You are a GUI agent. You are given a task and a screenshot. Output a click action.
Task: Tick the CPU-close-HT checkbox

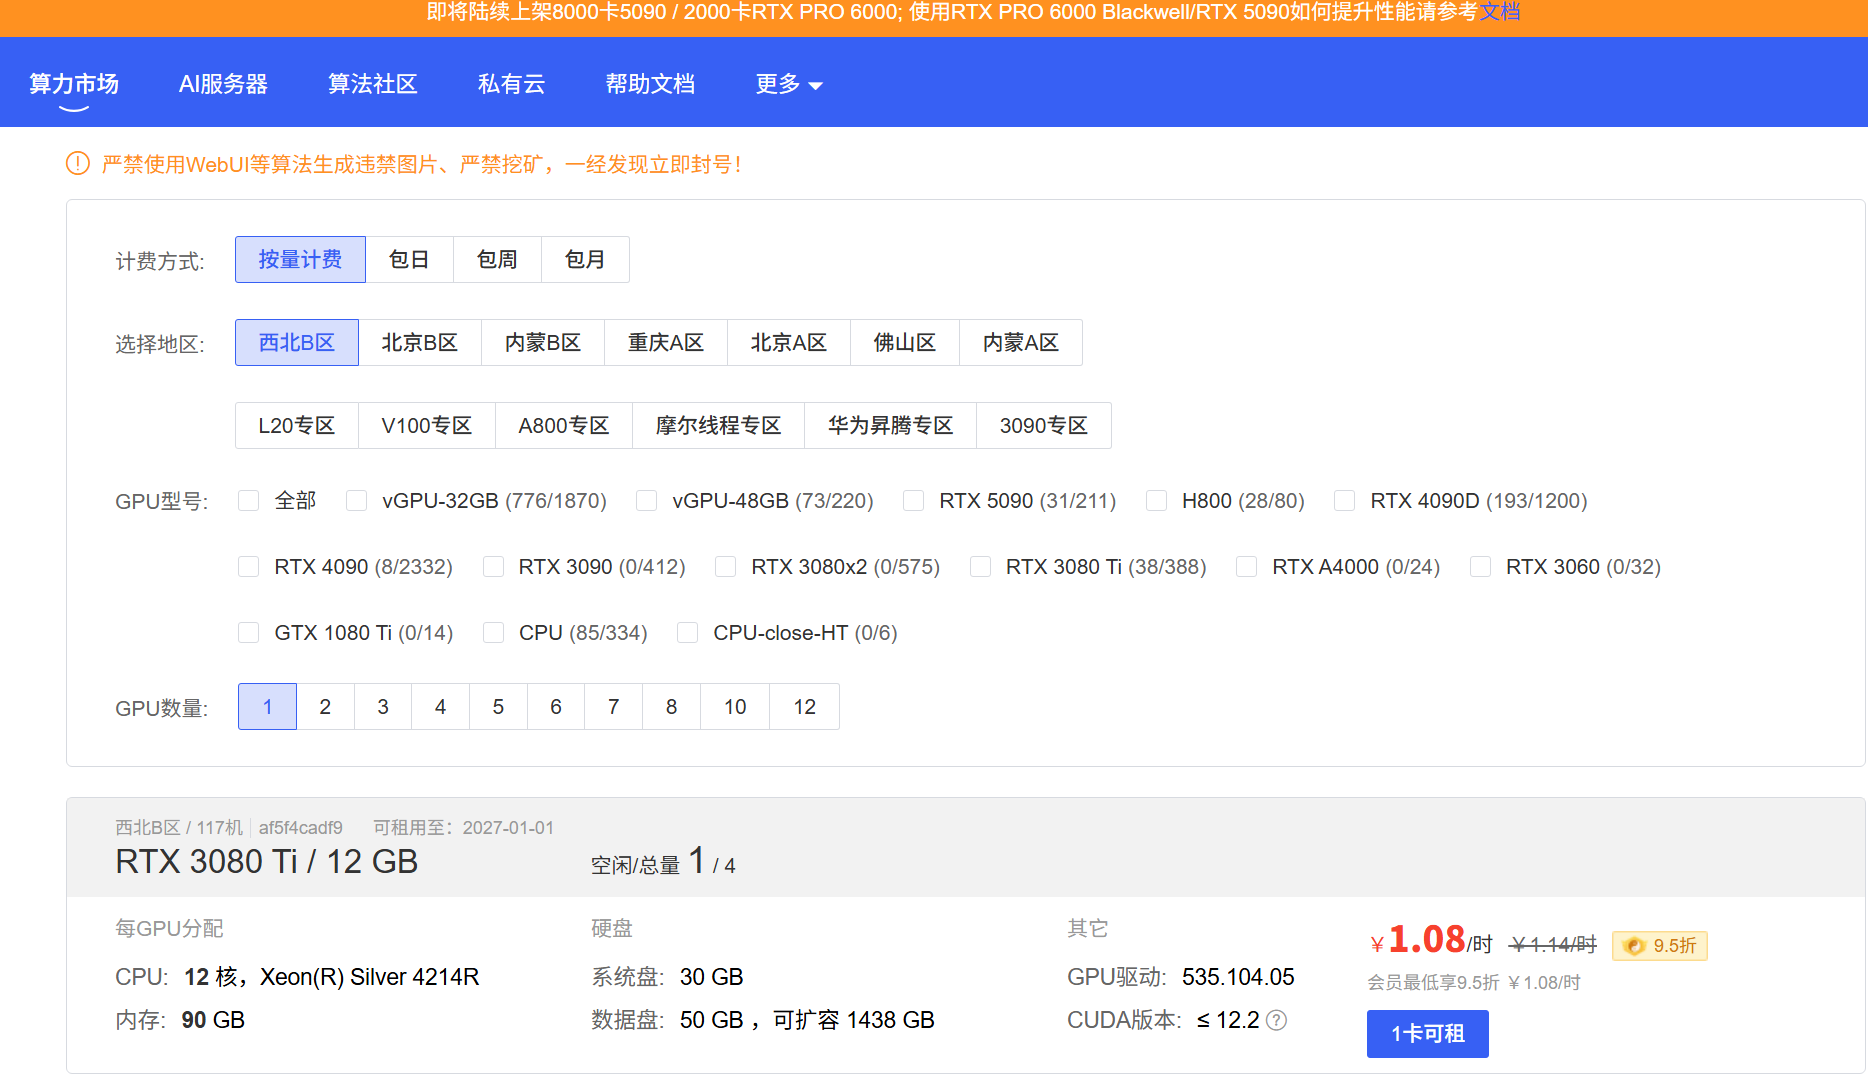[x=687, y=633]
